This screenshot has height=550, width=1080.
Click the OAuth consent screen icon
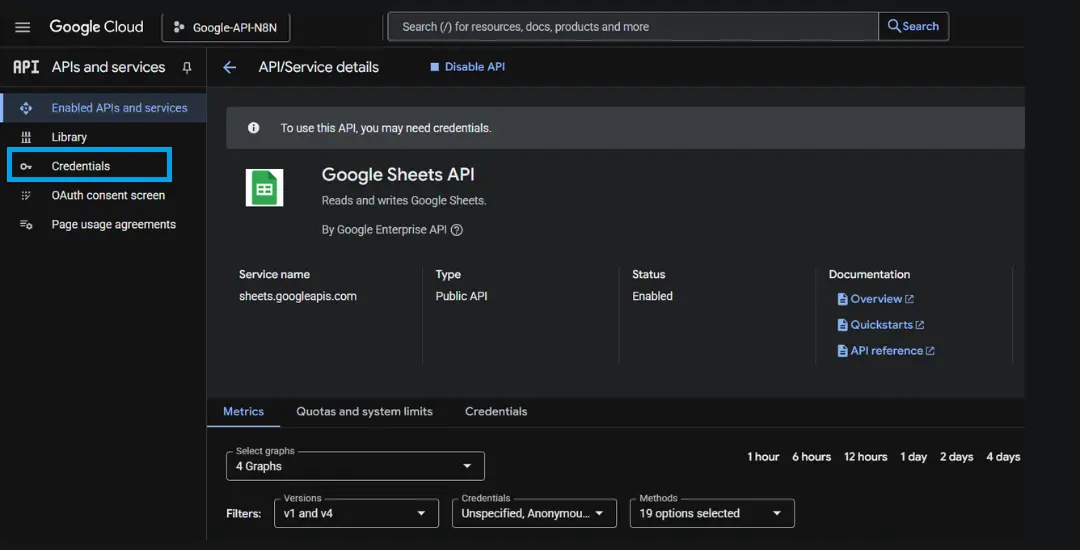click(x=26, y=195)
